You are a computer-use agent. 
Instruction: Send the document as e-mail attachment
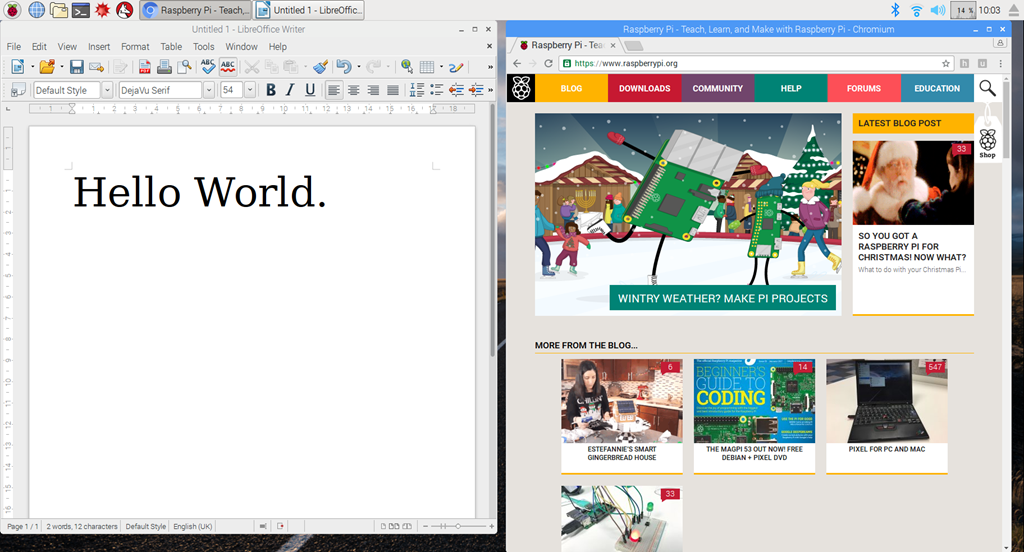[x=96, y=67]
